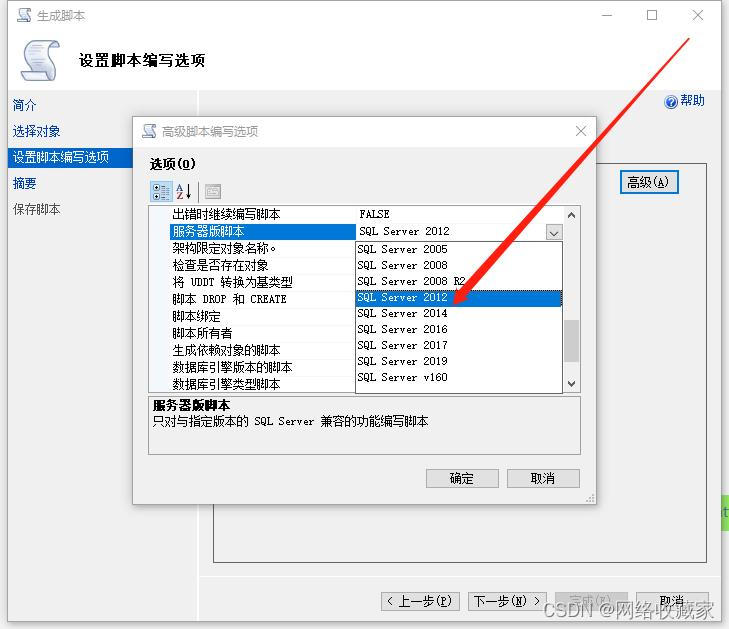Click the Categorized view icon in options toolbar
This screenshot has width=729, height=629.
point(161,192)
